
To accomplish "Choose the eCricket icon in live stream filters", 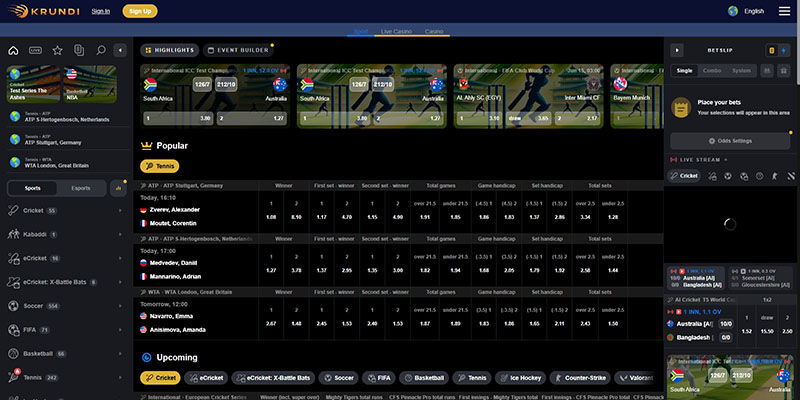I will [713, 176].
